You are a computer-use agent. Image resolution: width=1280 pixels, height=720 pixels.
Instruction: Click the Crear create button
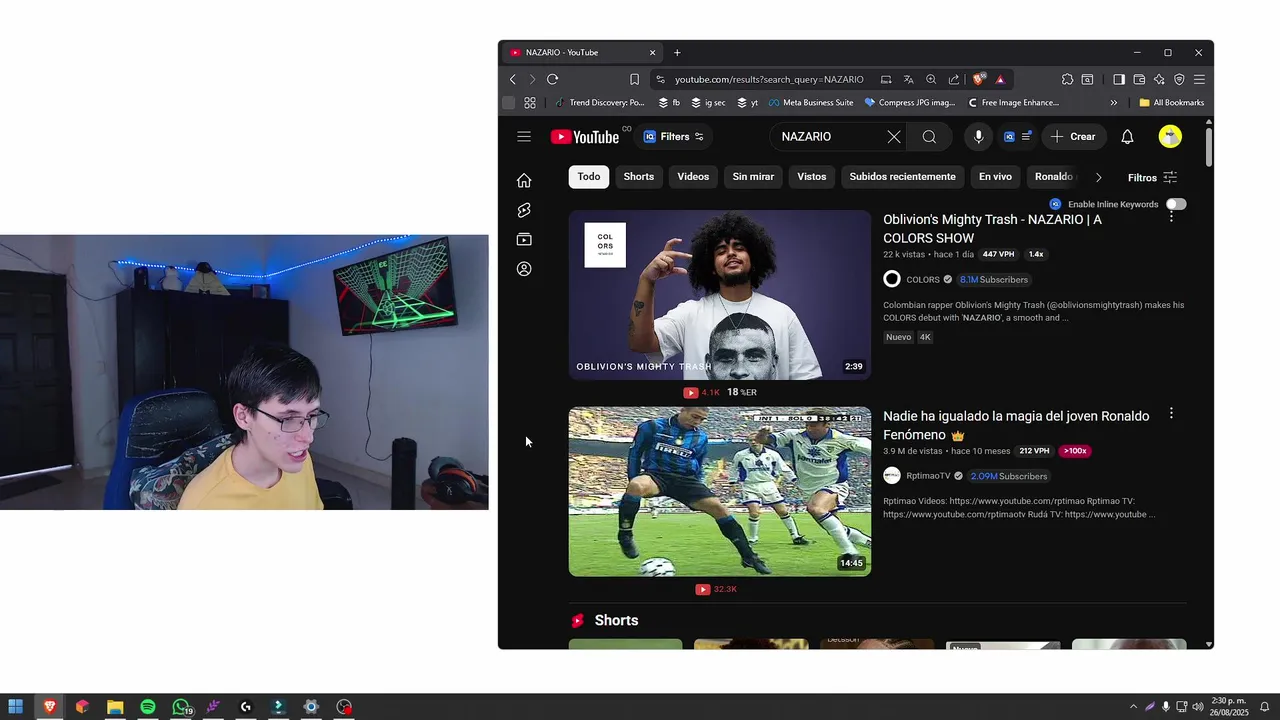click(1073, 137)
